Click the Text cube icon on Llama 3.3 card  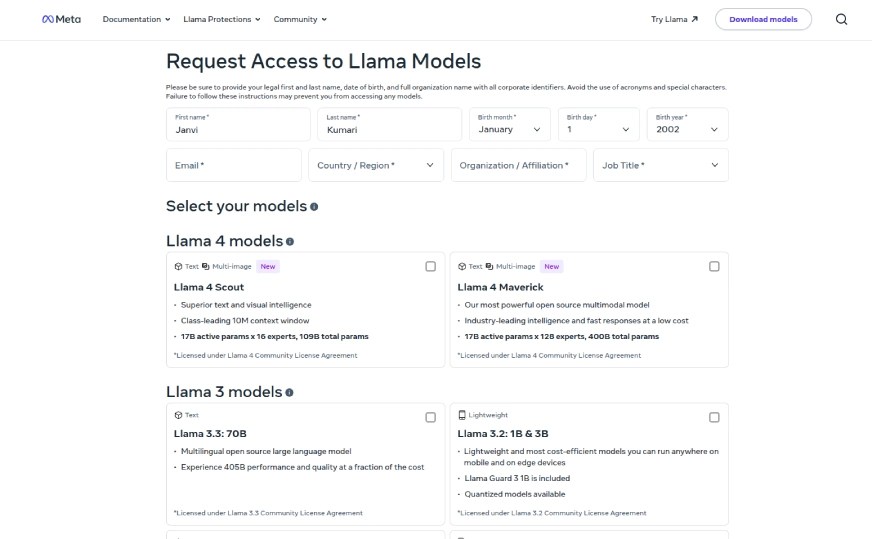coord(178,415)
